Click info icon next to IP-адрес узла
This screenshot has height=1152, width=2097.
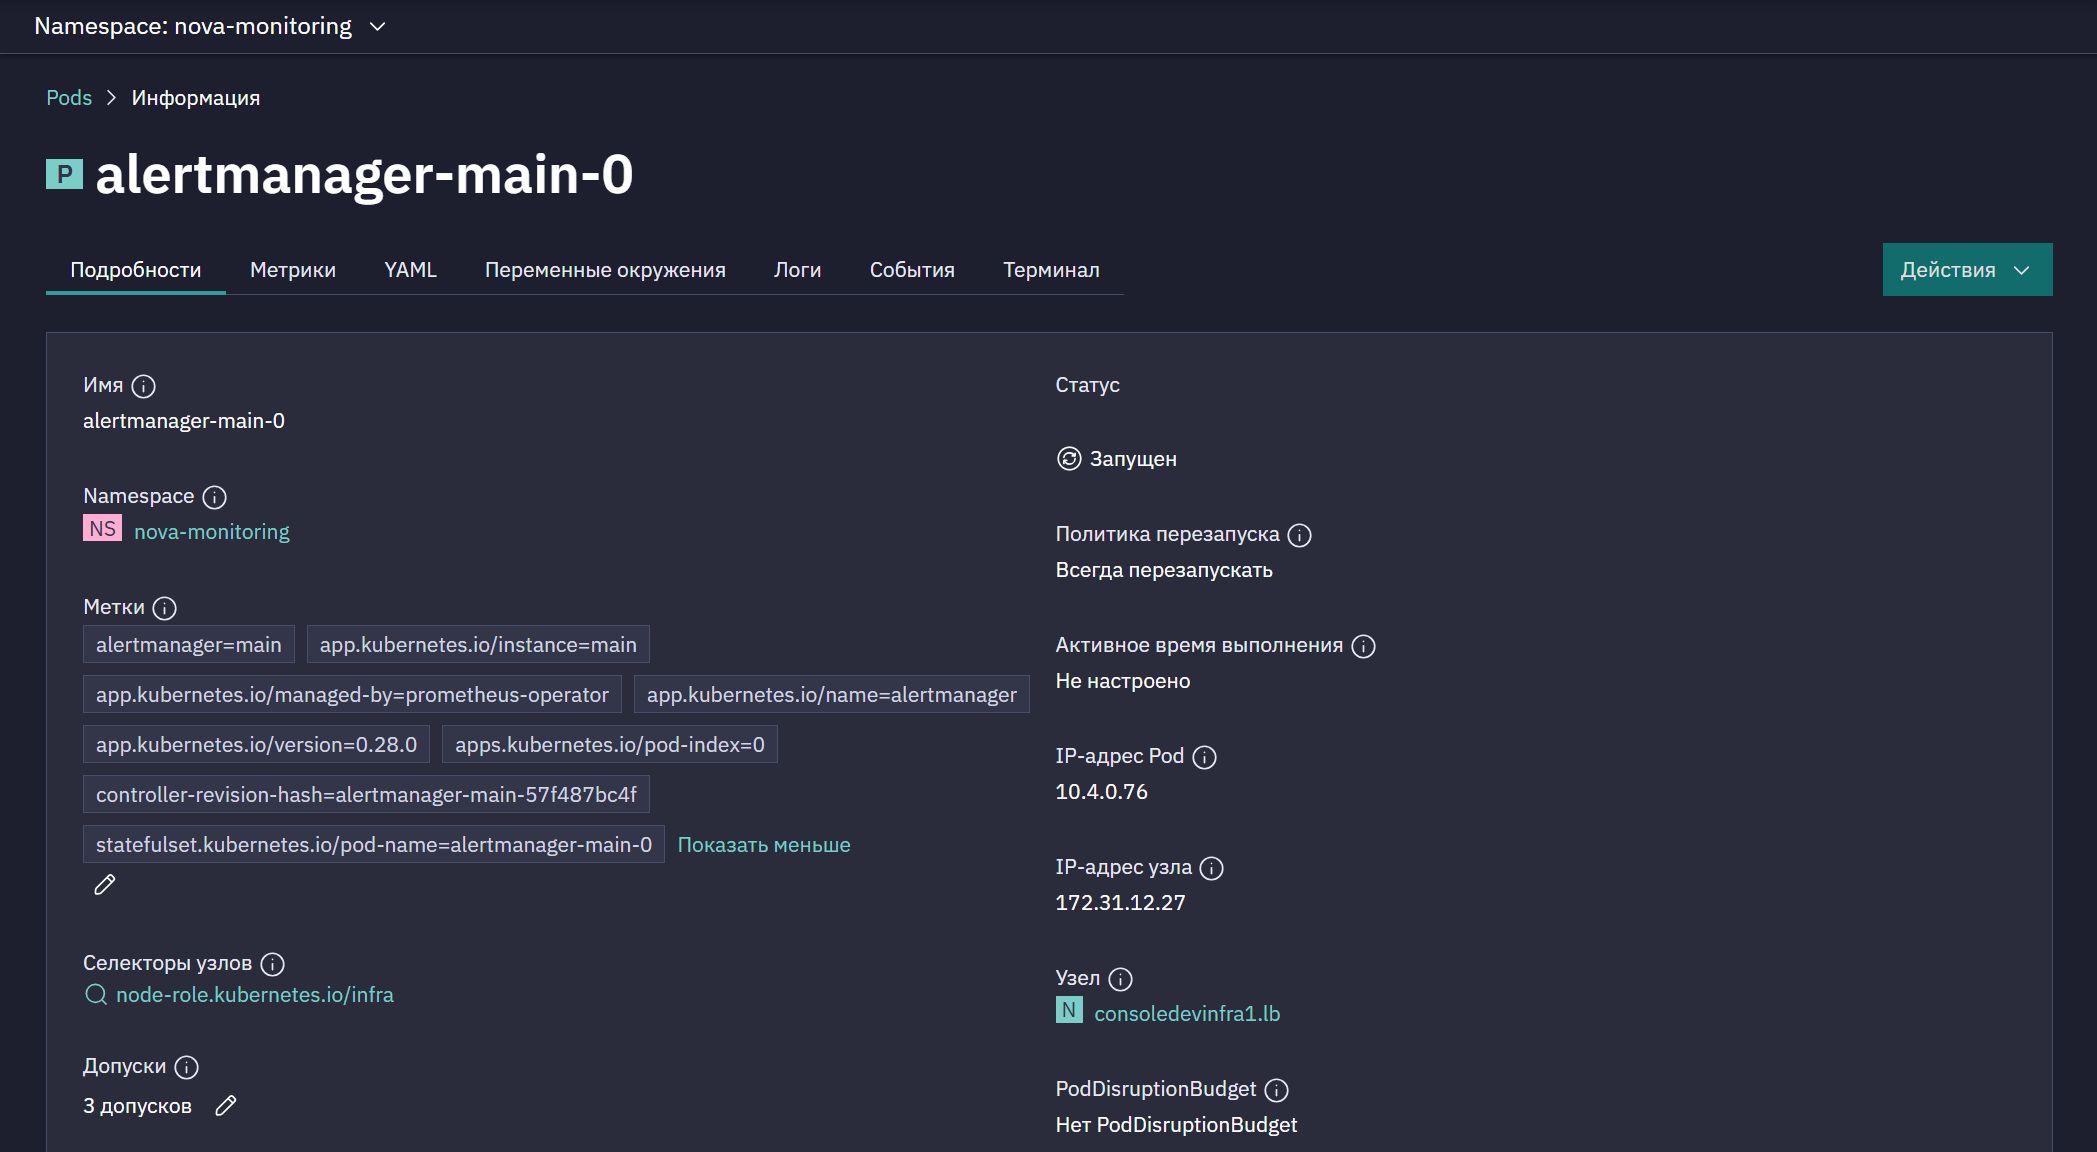(x=1212, y=868)
